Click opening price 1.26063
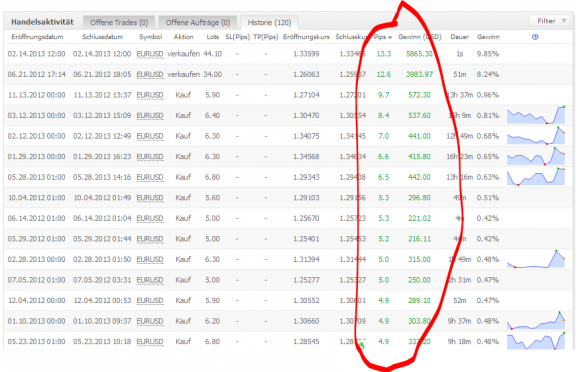Image resolution: width=580 pixels, height=372 pixels. click(x=306, y=74)
